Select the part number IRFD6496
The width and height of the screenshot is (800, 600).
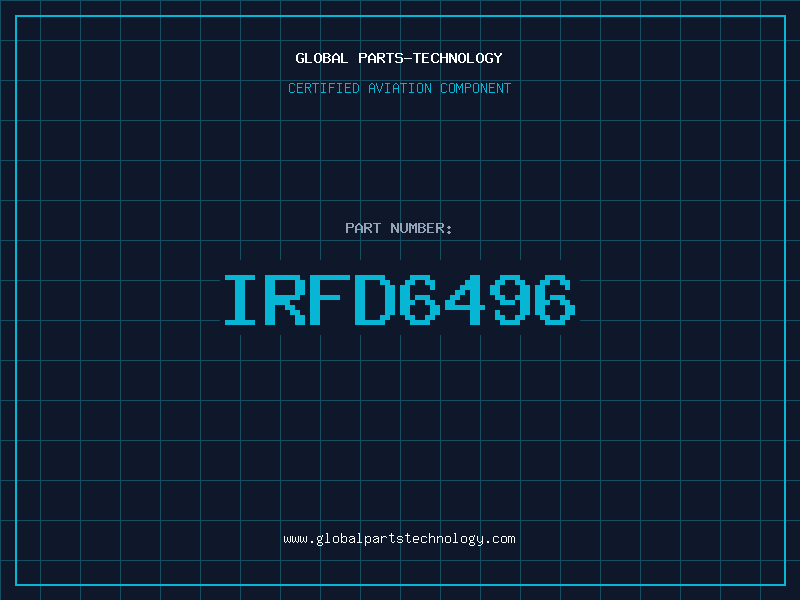[400, 299]
